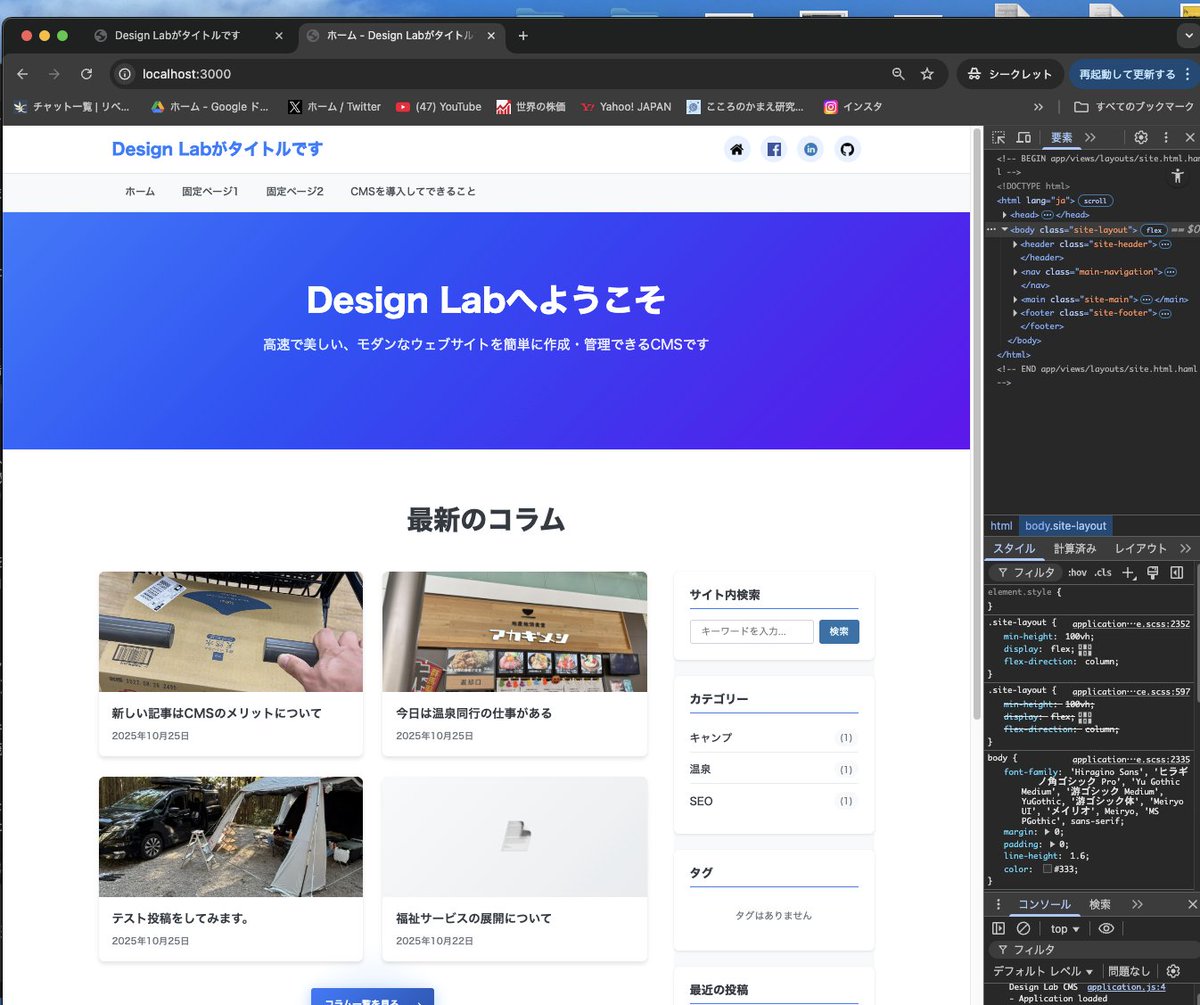Go back with browser back arrow

tap(23, 74)
